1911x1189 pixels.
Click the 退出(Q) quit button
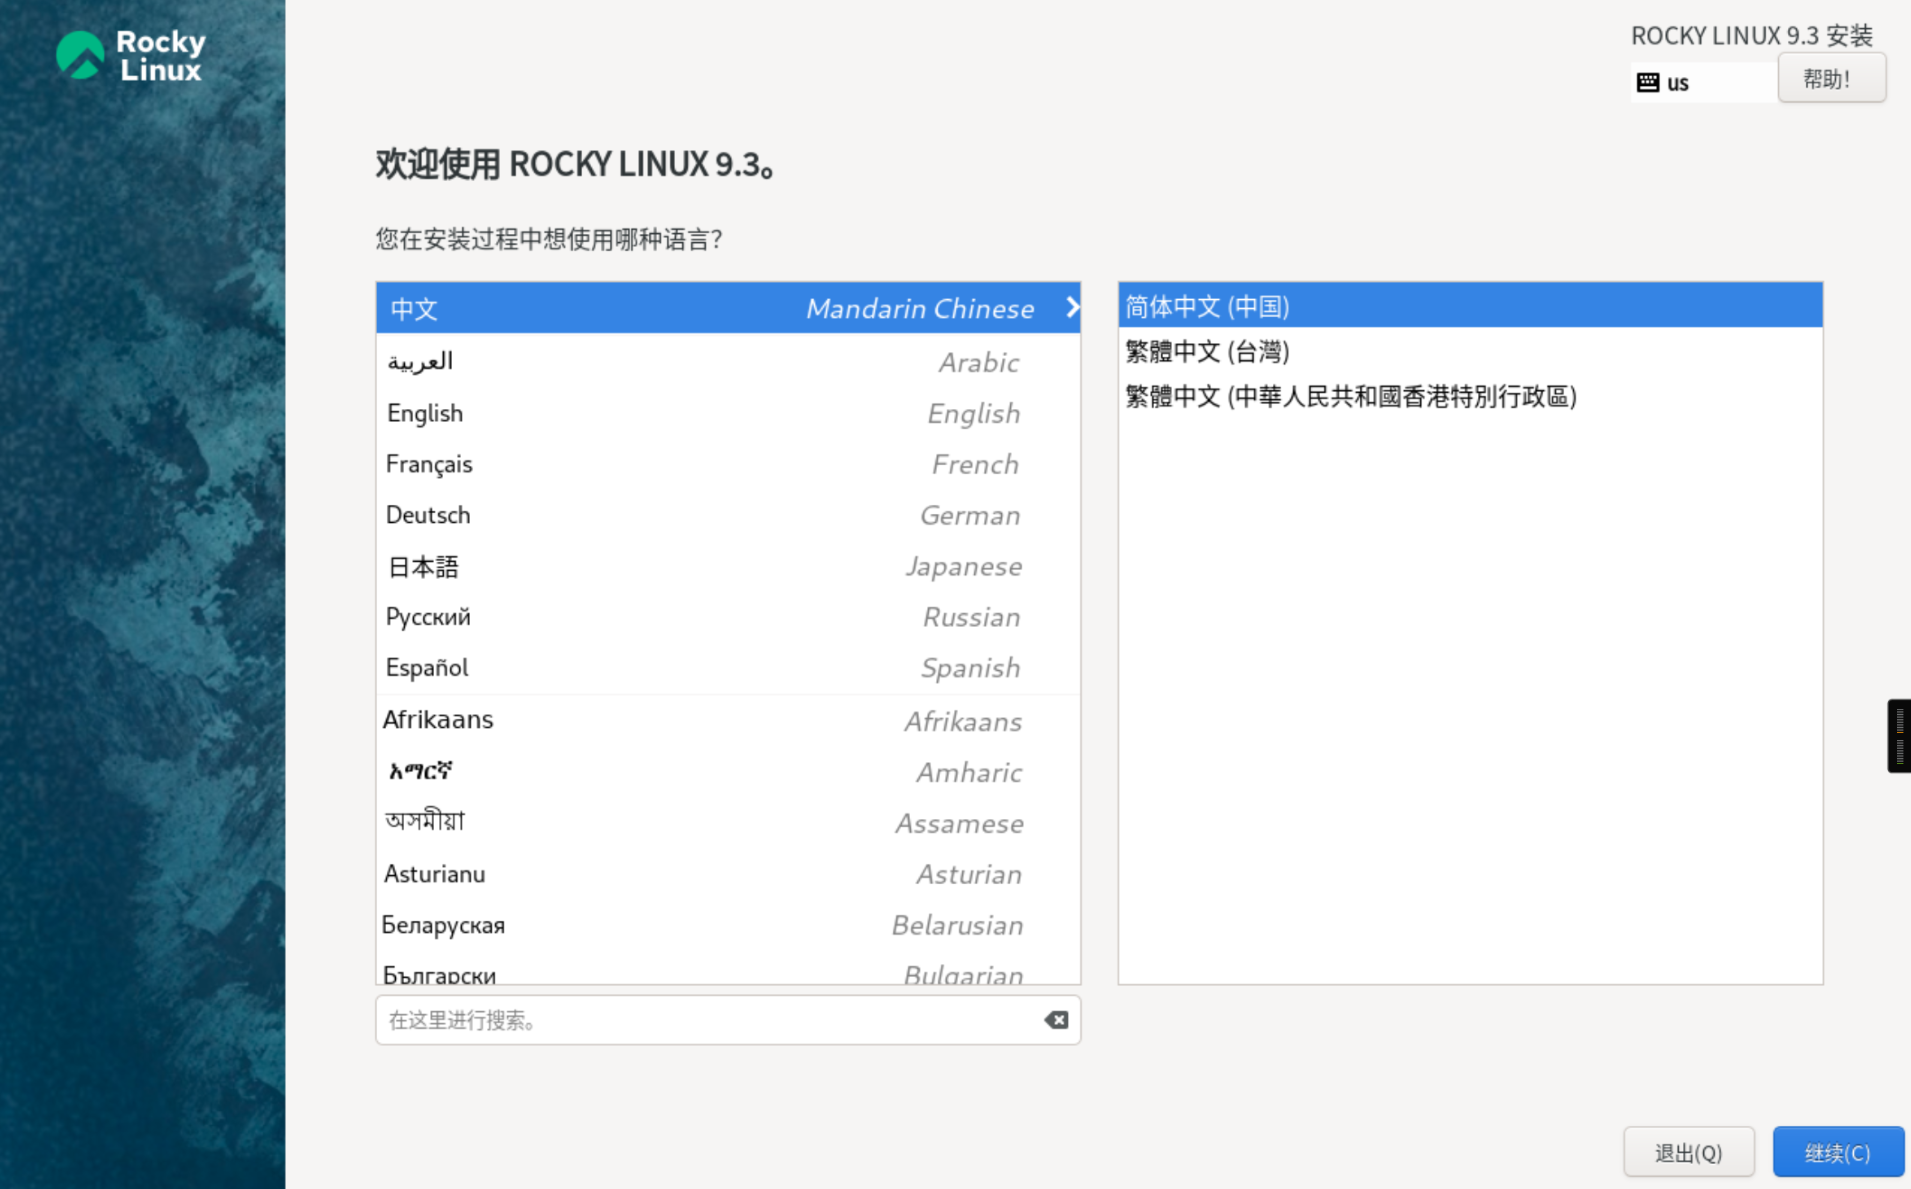click(x=1688, y=1152)
